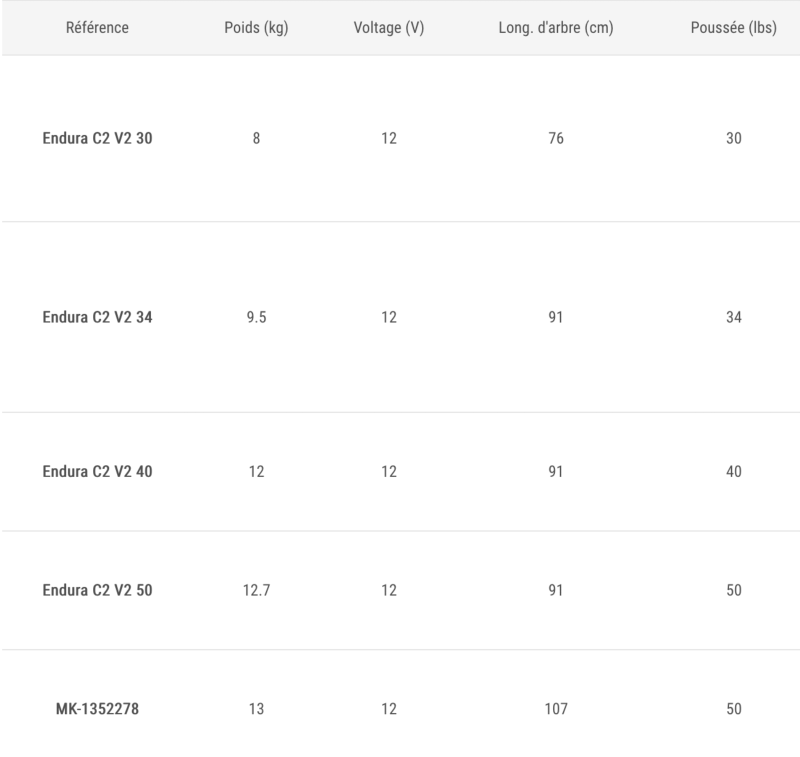Click the Poussée (lbs) column header
Screen dimensions: 800x757
734,28
